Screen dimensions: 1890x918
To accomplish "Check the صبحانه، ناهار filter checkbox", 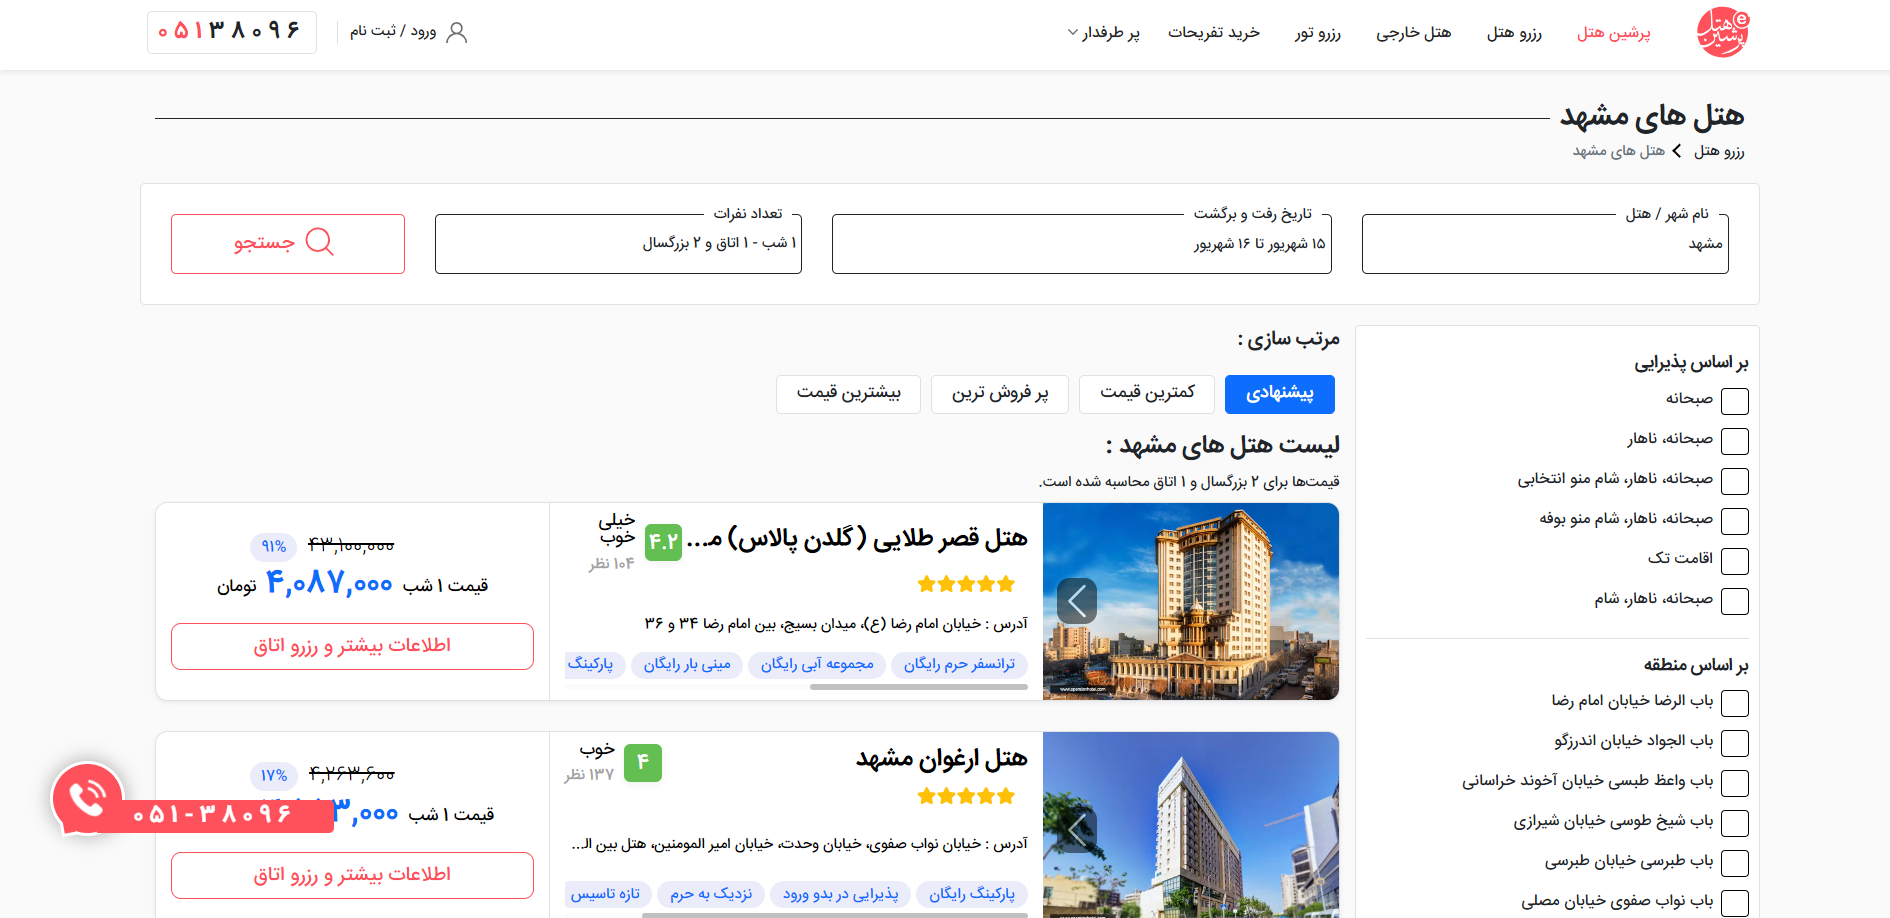I will point(1735,441).
